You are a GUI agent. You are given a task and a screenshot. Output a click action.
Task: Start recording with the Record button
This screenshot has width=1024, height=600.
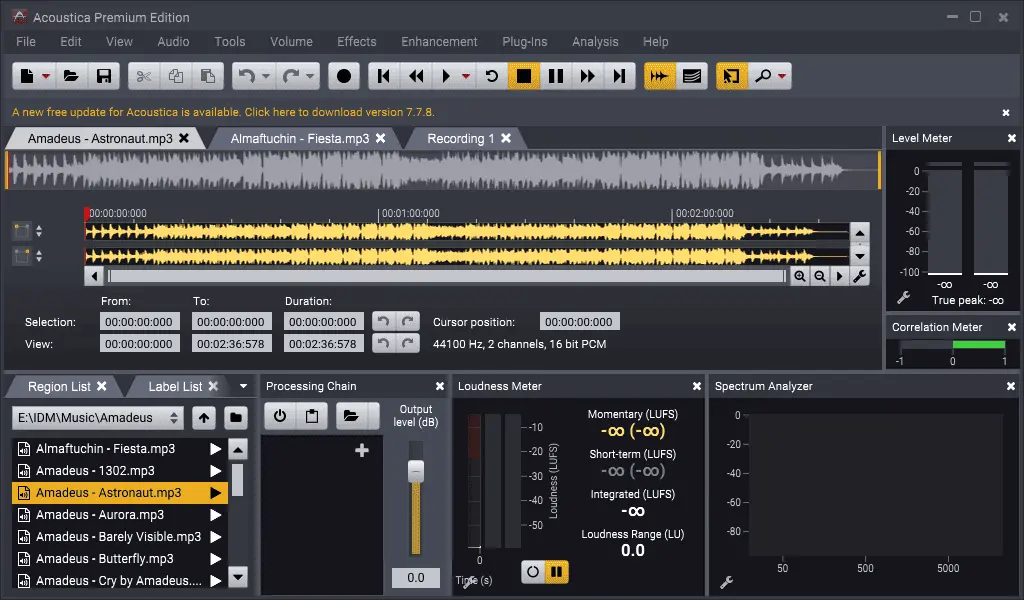[x=344, y=76]
